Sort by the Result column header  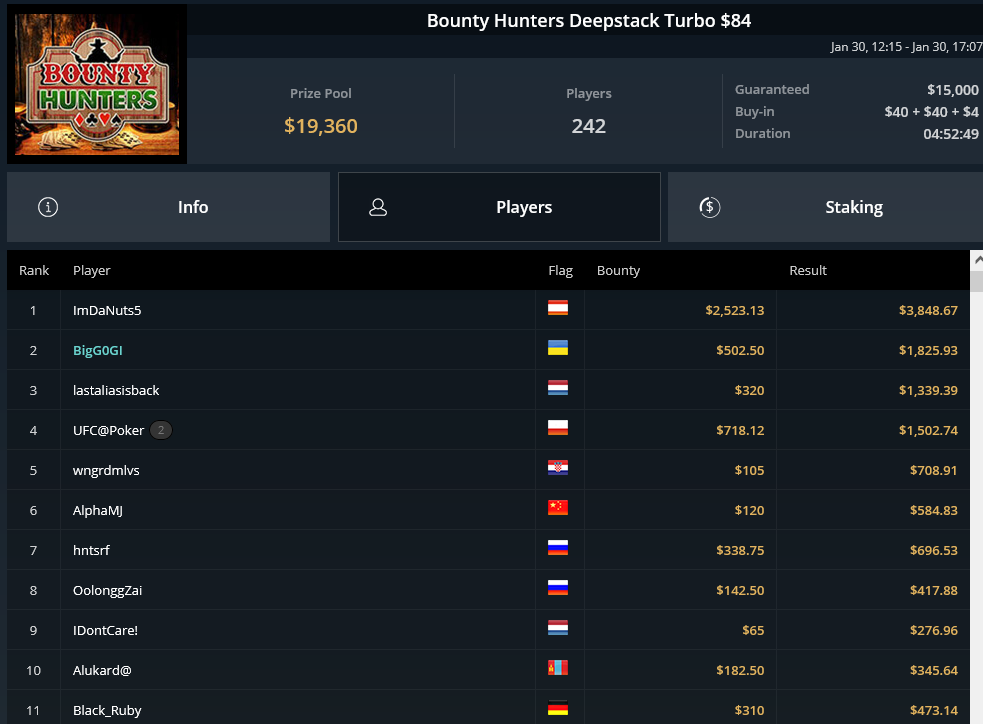tap(808, 270)
